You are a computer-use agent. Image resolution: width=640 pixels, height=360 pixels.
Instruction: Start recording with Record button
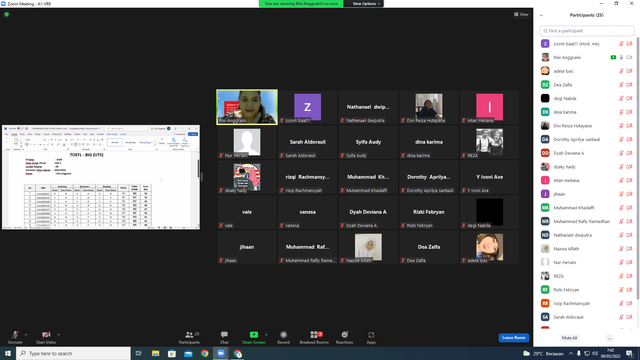point(283,337)
